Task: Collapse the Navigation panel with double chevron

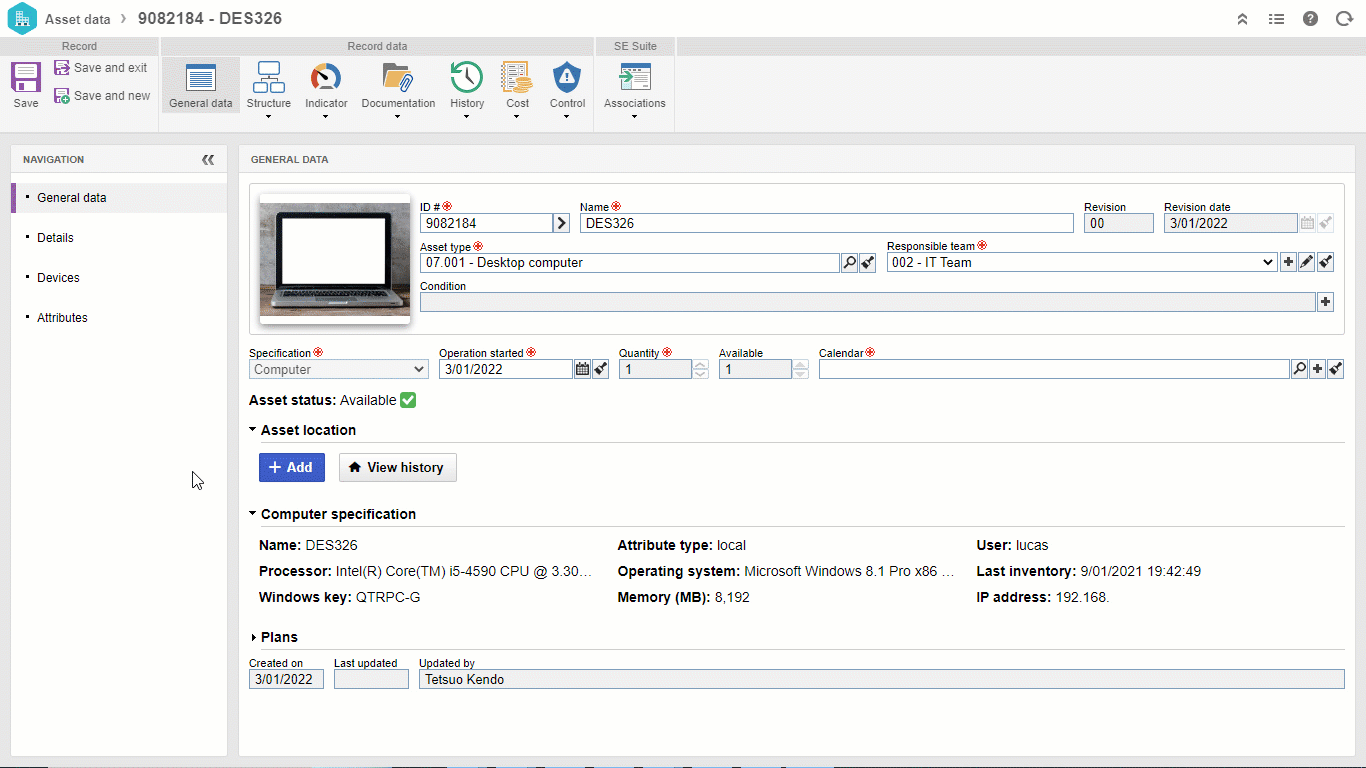Action: click(x=208, y=160)
